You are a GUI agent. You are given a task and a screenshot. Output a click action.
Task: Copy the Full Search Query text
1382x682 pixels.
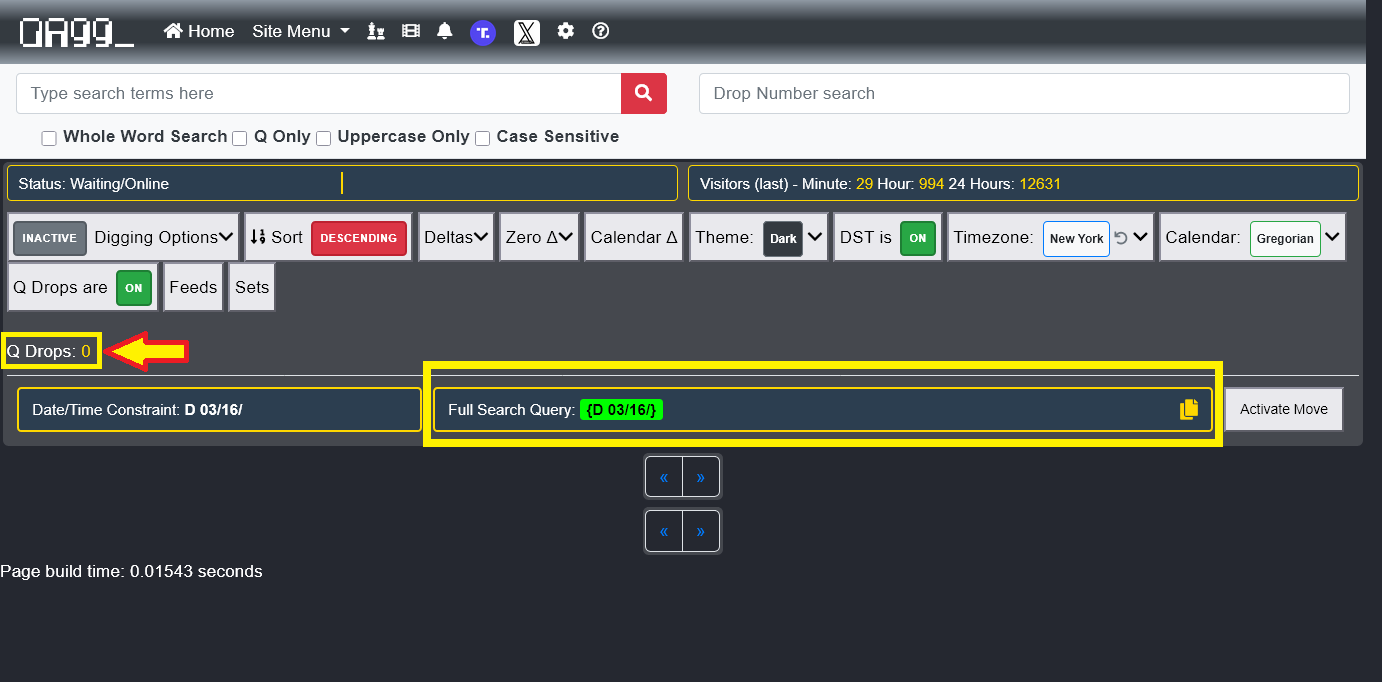(1188, 409)
